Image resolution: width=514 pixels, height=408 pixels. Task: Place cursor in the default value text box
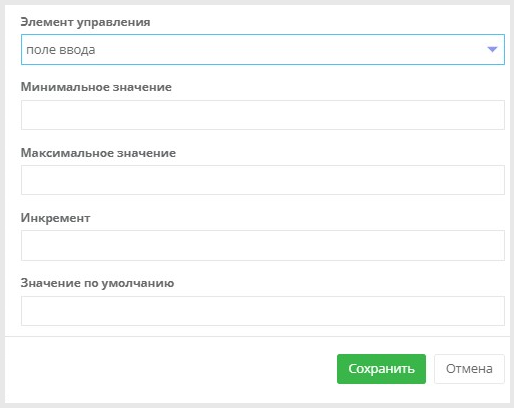tap(263, 311)
